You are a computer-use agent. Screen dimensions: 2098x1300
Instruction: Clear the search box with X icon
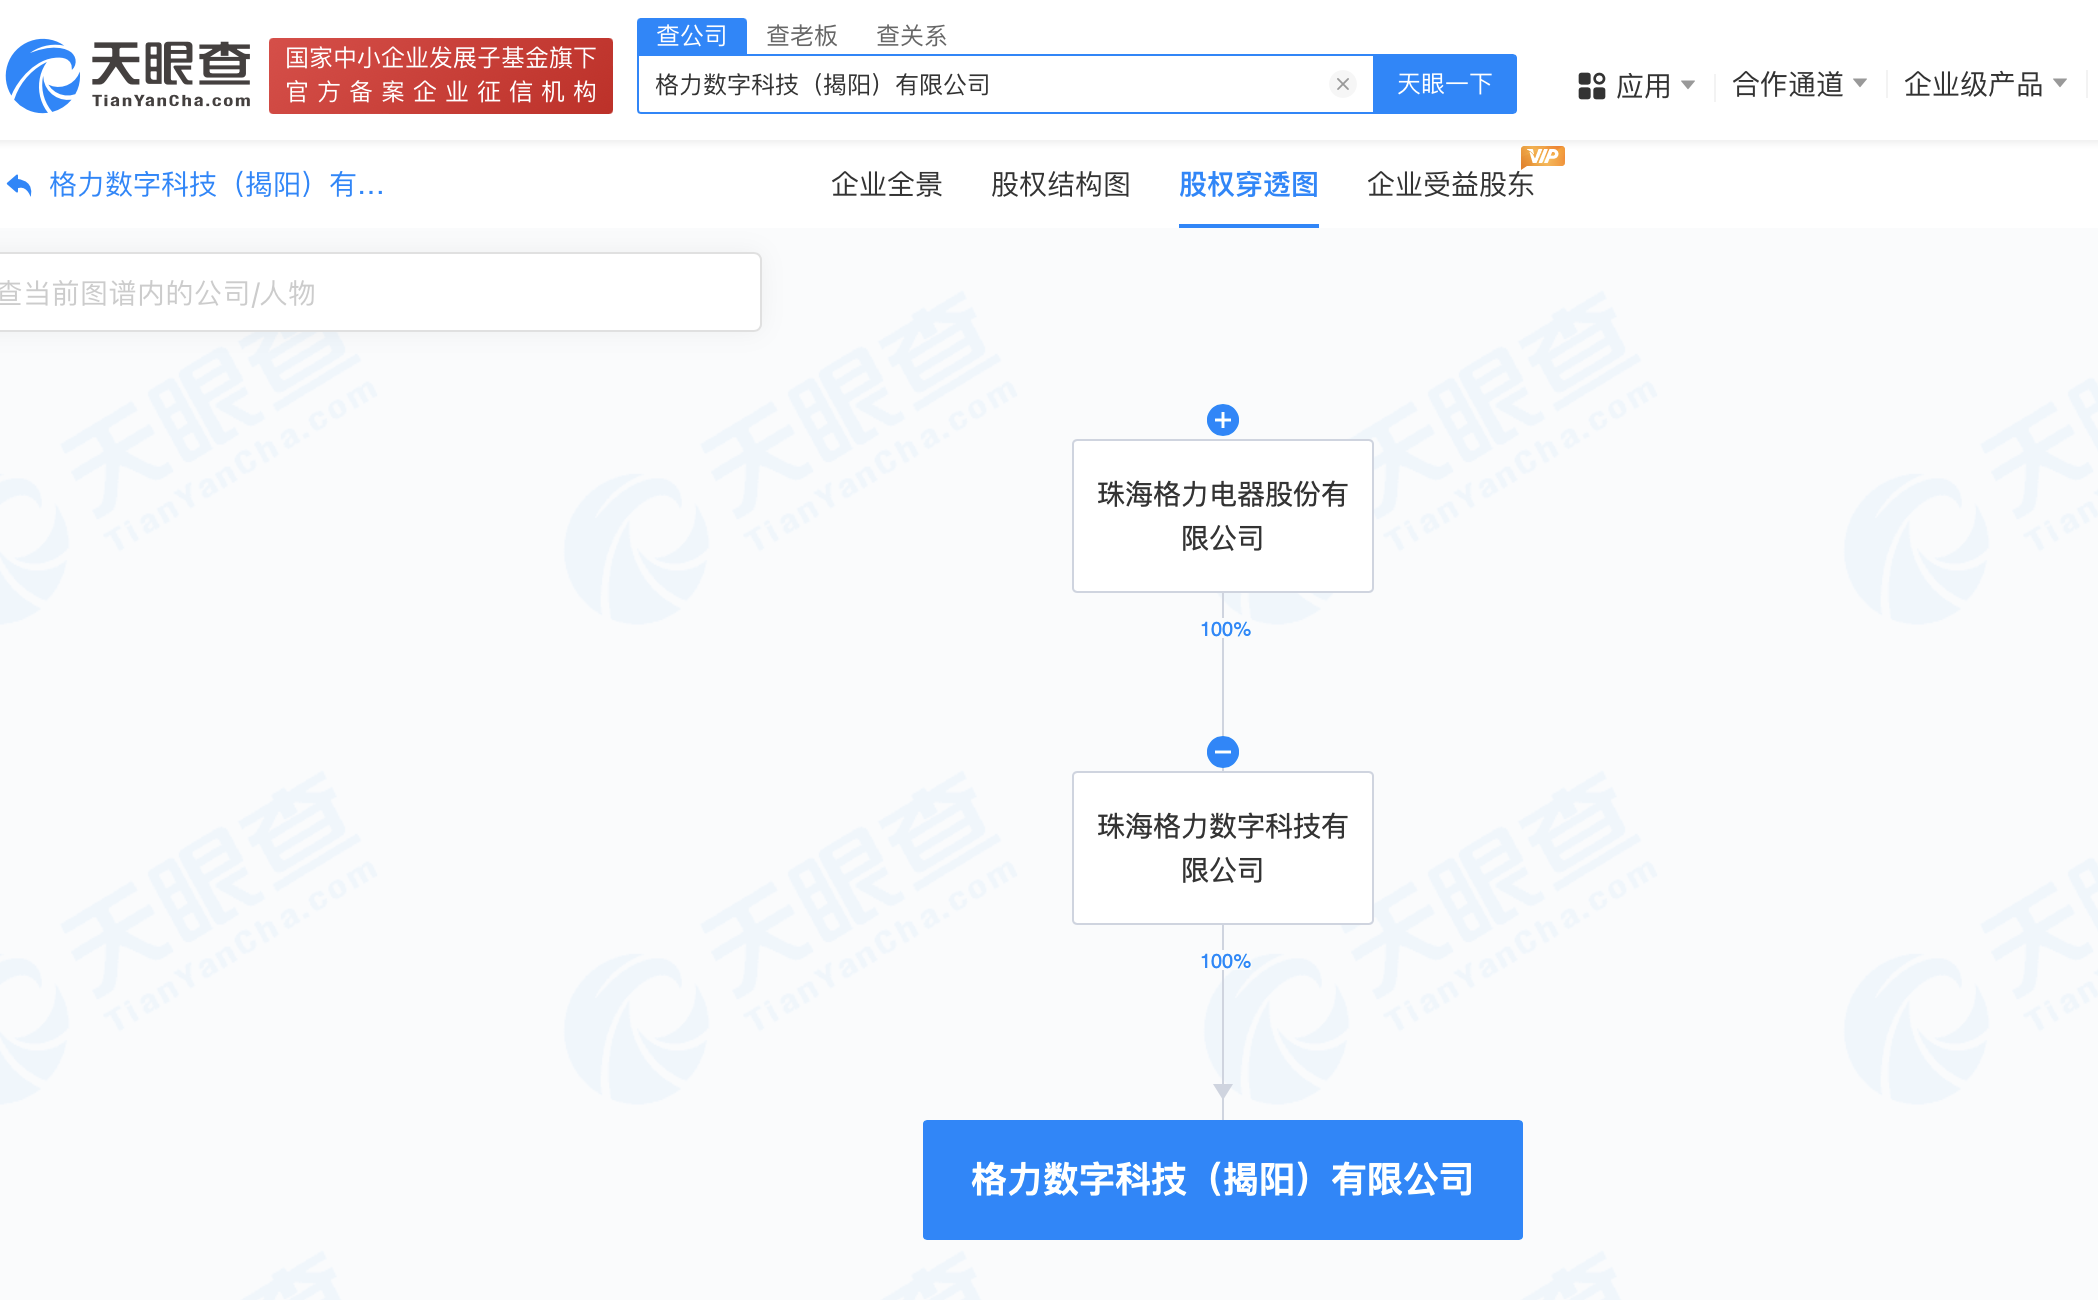click(1343, 85)
